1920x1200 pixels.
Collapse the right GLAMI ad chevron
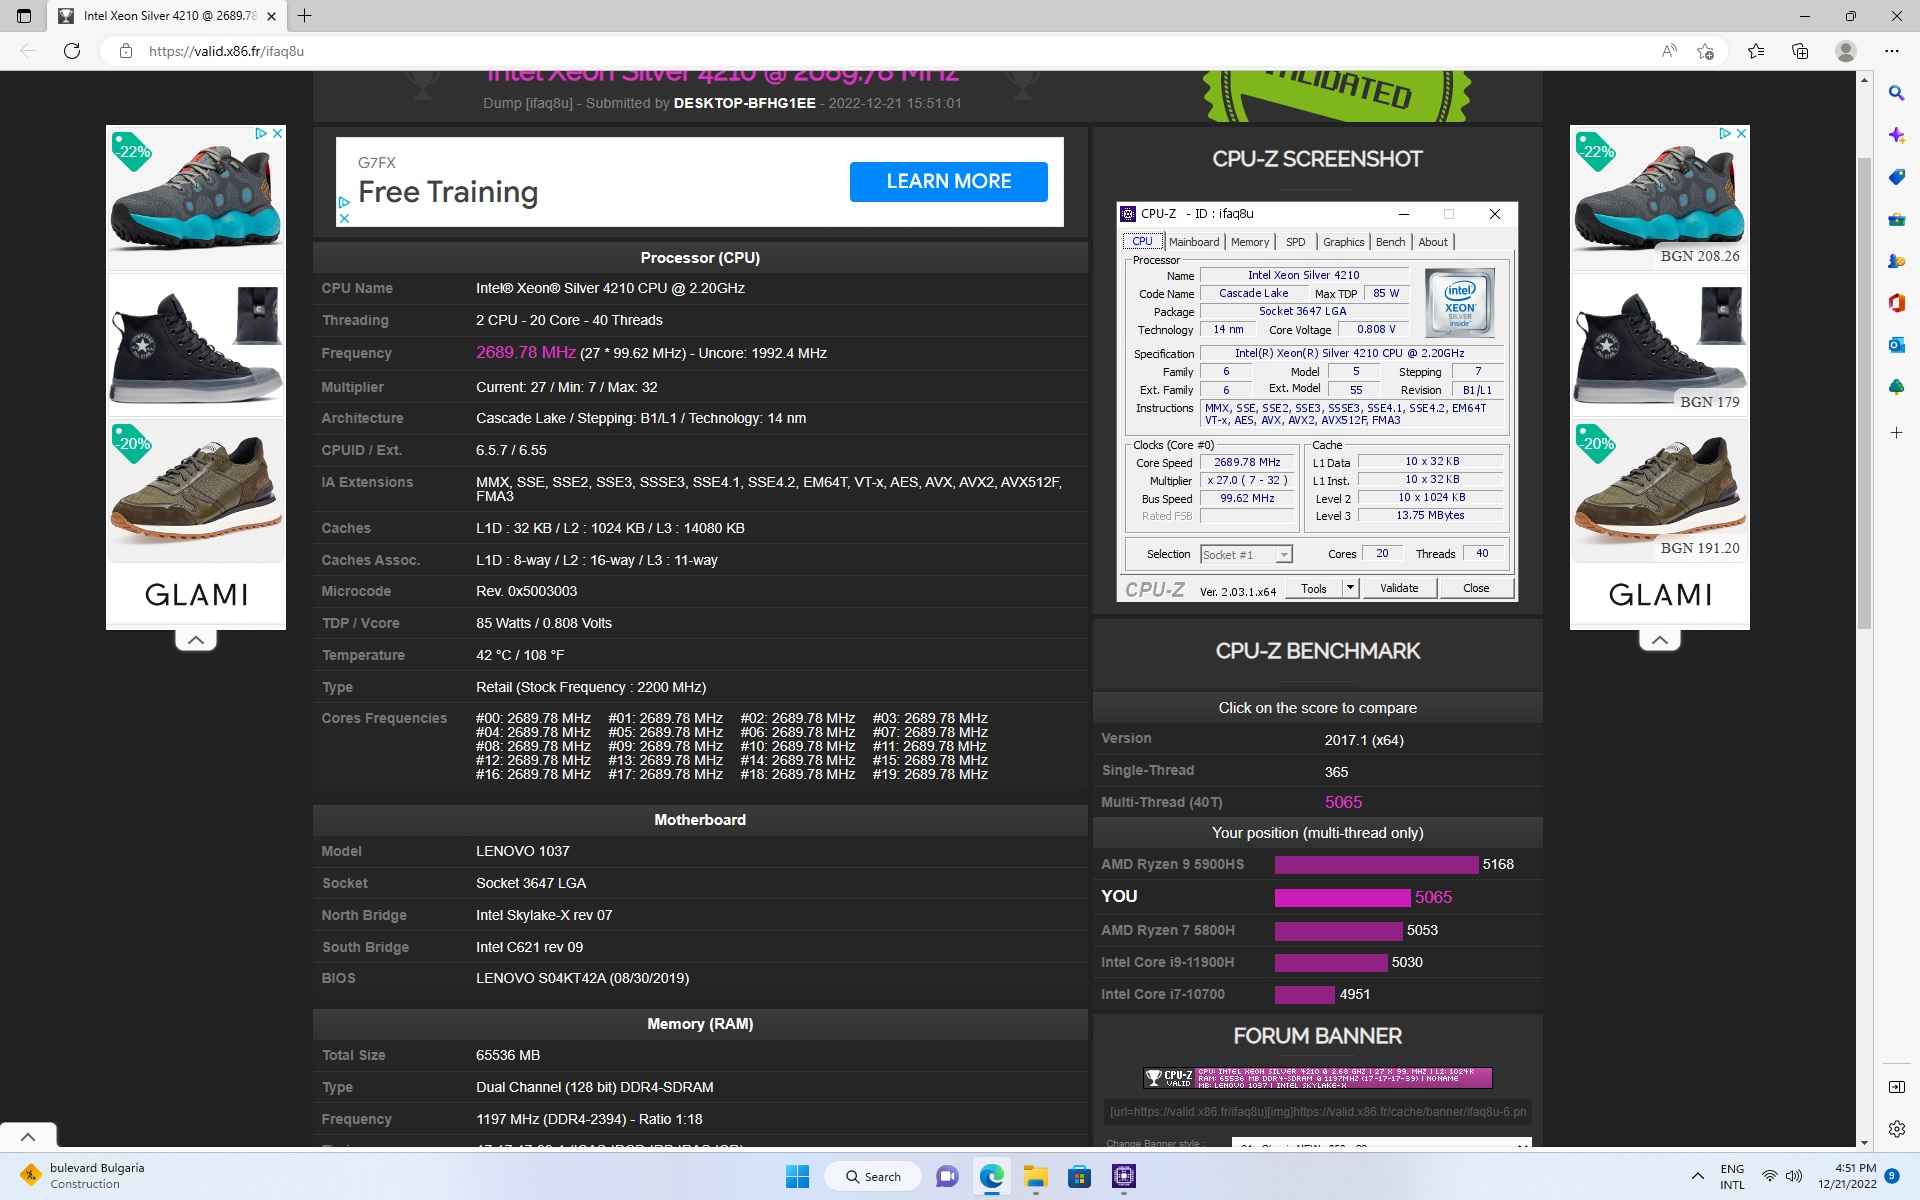1660,640
